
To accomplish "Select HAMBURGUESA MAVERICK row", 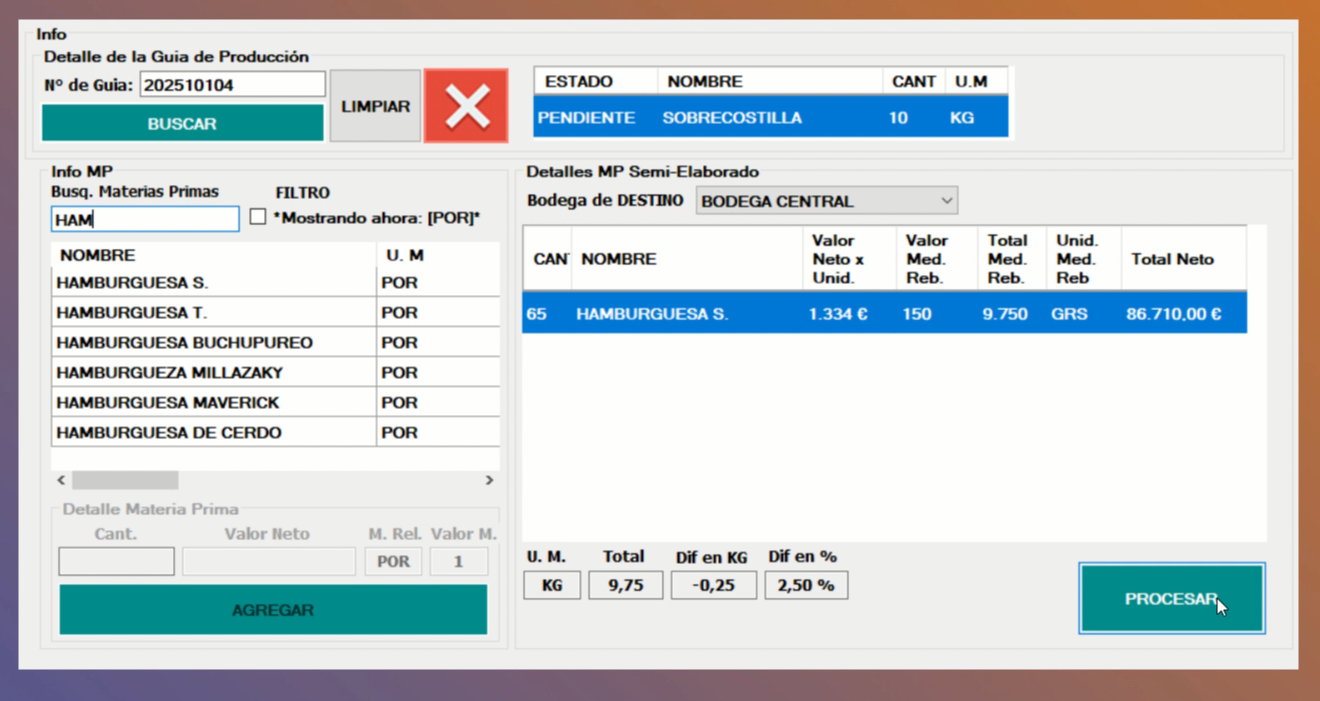I will pyautogui.click(x=213, y=403).
